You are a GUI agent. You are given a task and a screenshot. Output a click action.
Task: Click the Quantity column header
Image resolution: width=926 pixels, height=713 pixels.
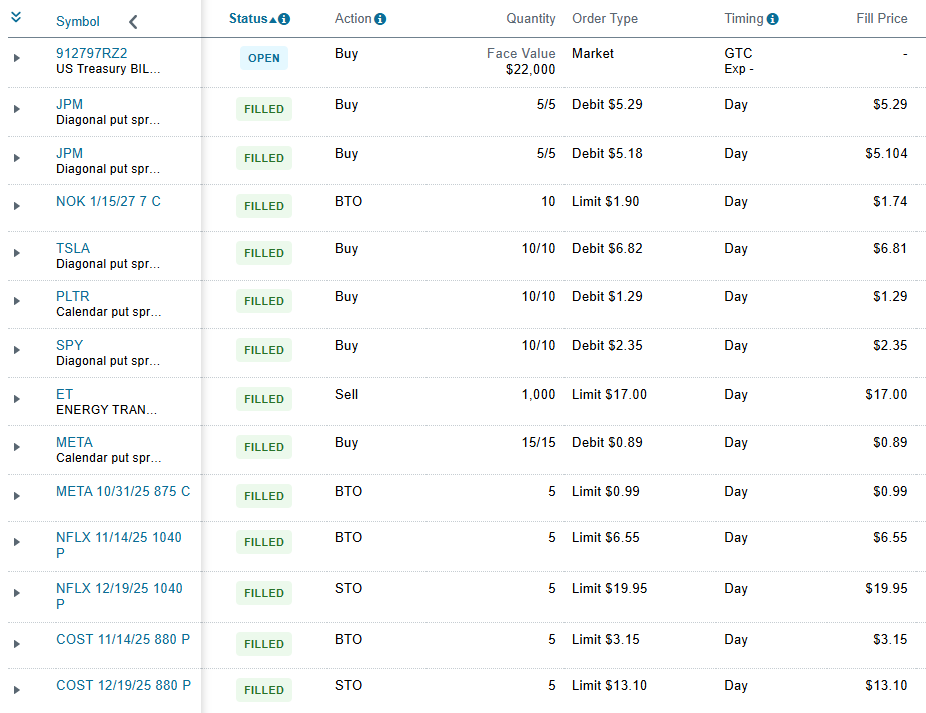pos(530,19)
